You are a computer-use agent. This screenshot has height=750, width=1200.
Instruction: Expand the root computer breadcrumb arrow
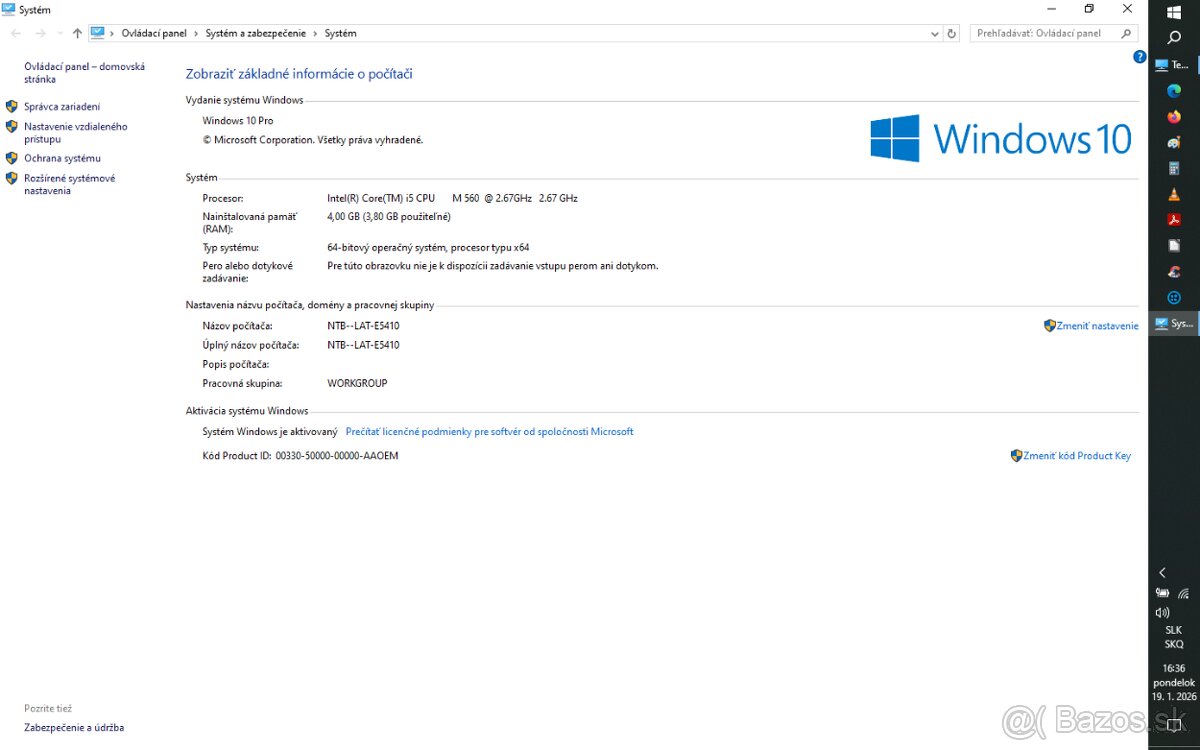(112, 33)
